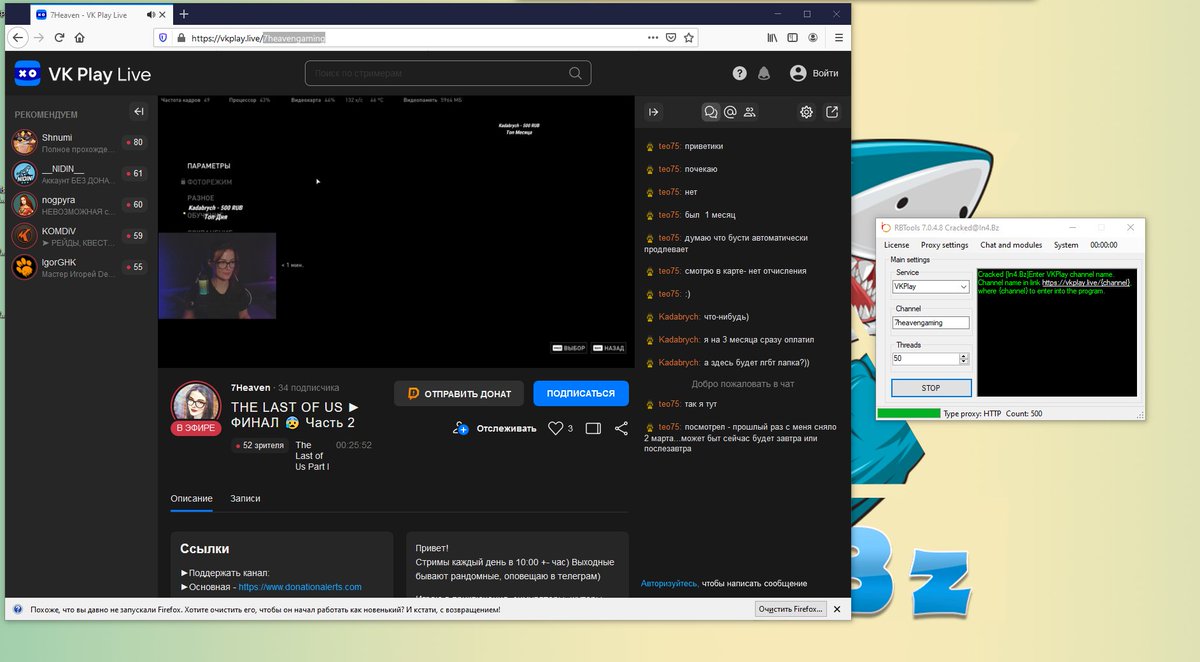Pop out chat in new window

(x=832, y=112)
